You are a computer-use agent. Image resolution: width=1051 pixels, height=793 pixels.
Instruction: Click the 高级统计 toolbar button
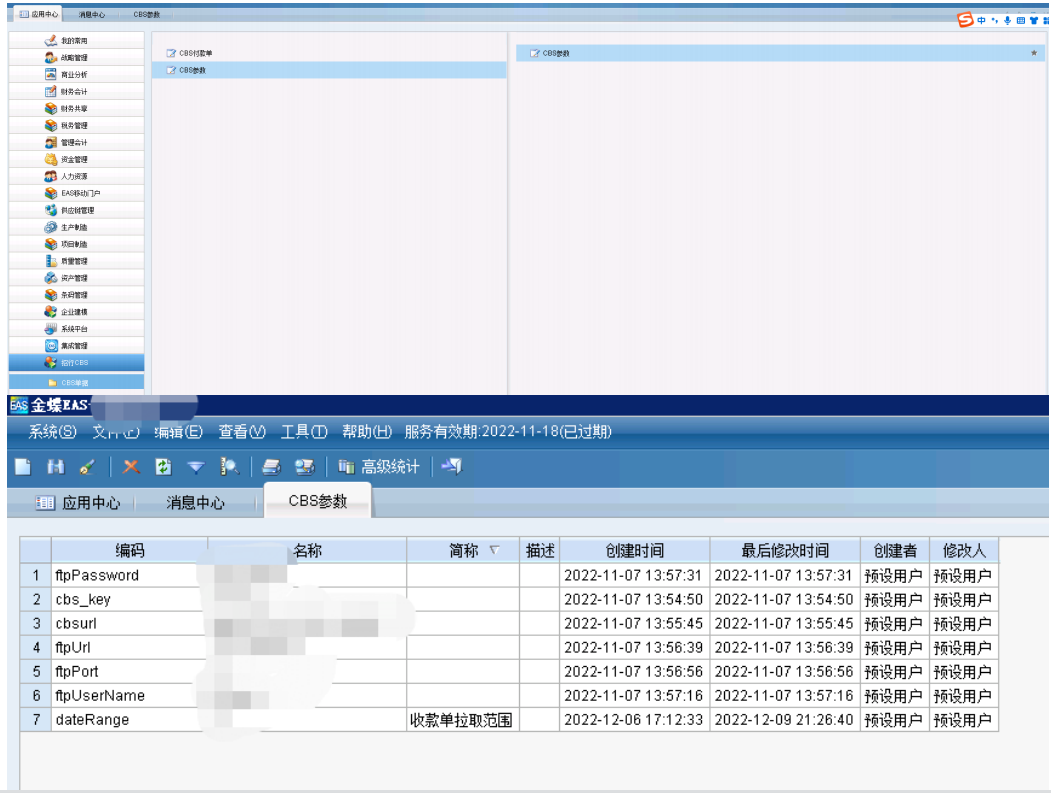tap(379, 467)
